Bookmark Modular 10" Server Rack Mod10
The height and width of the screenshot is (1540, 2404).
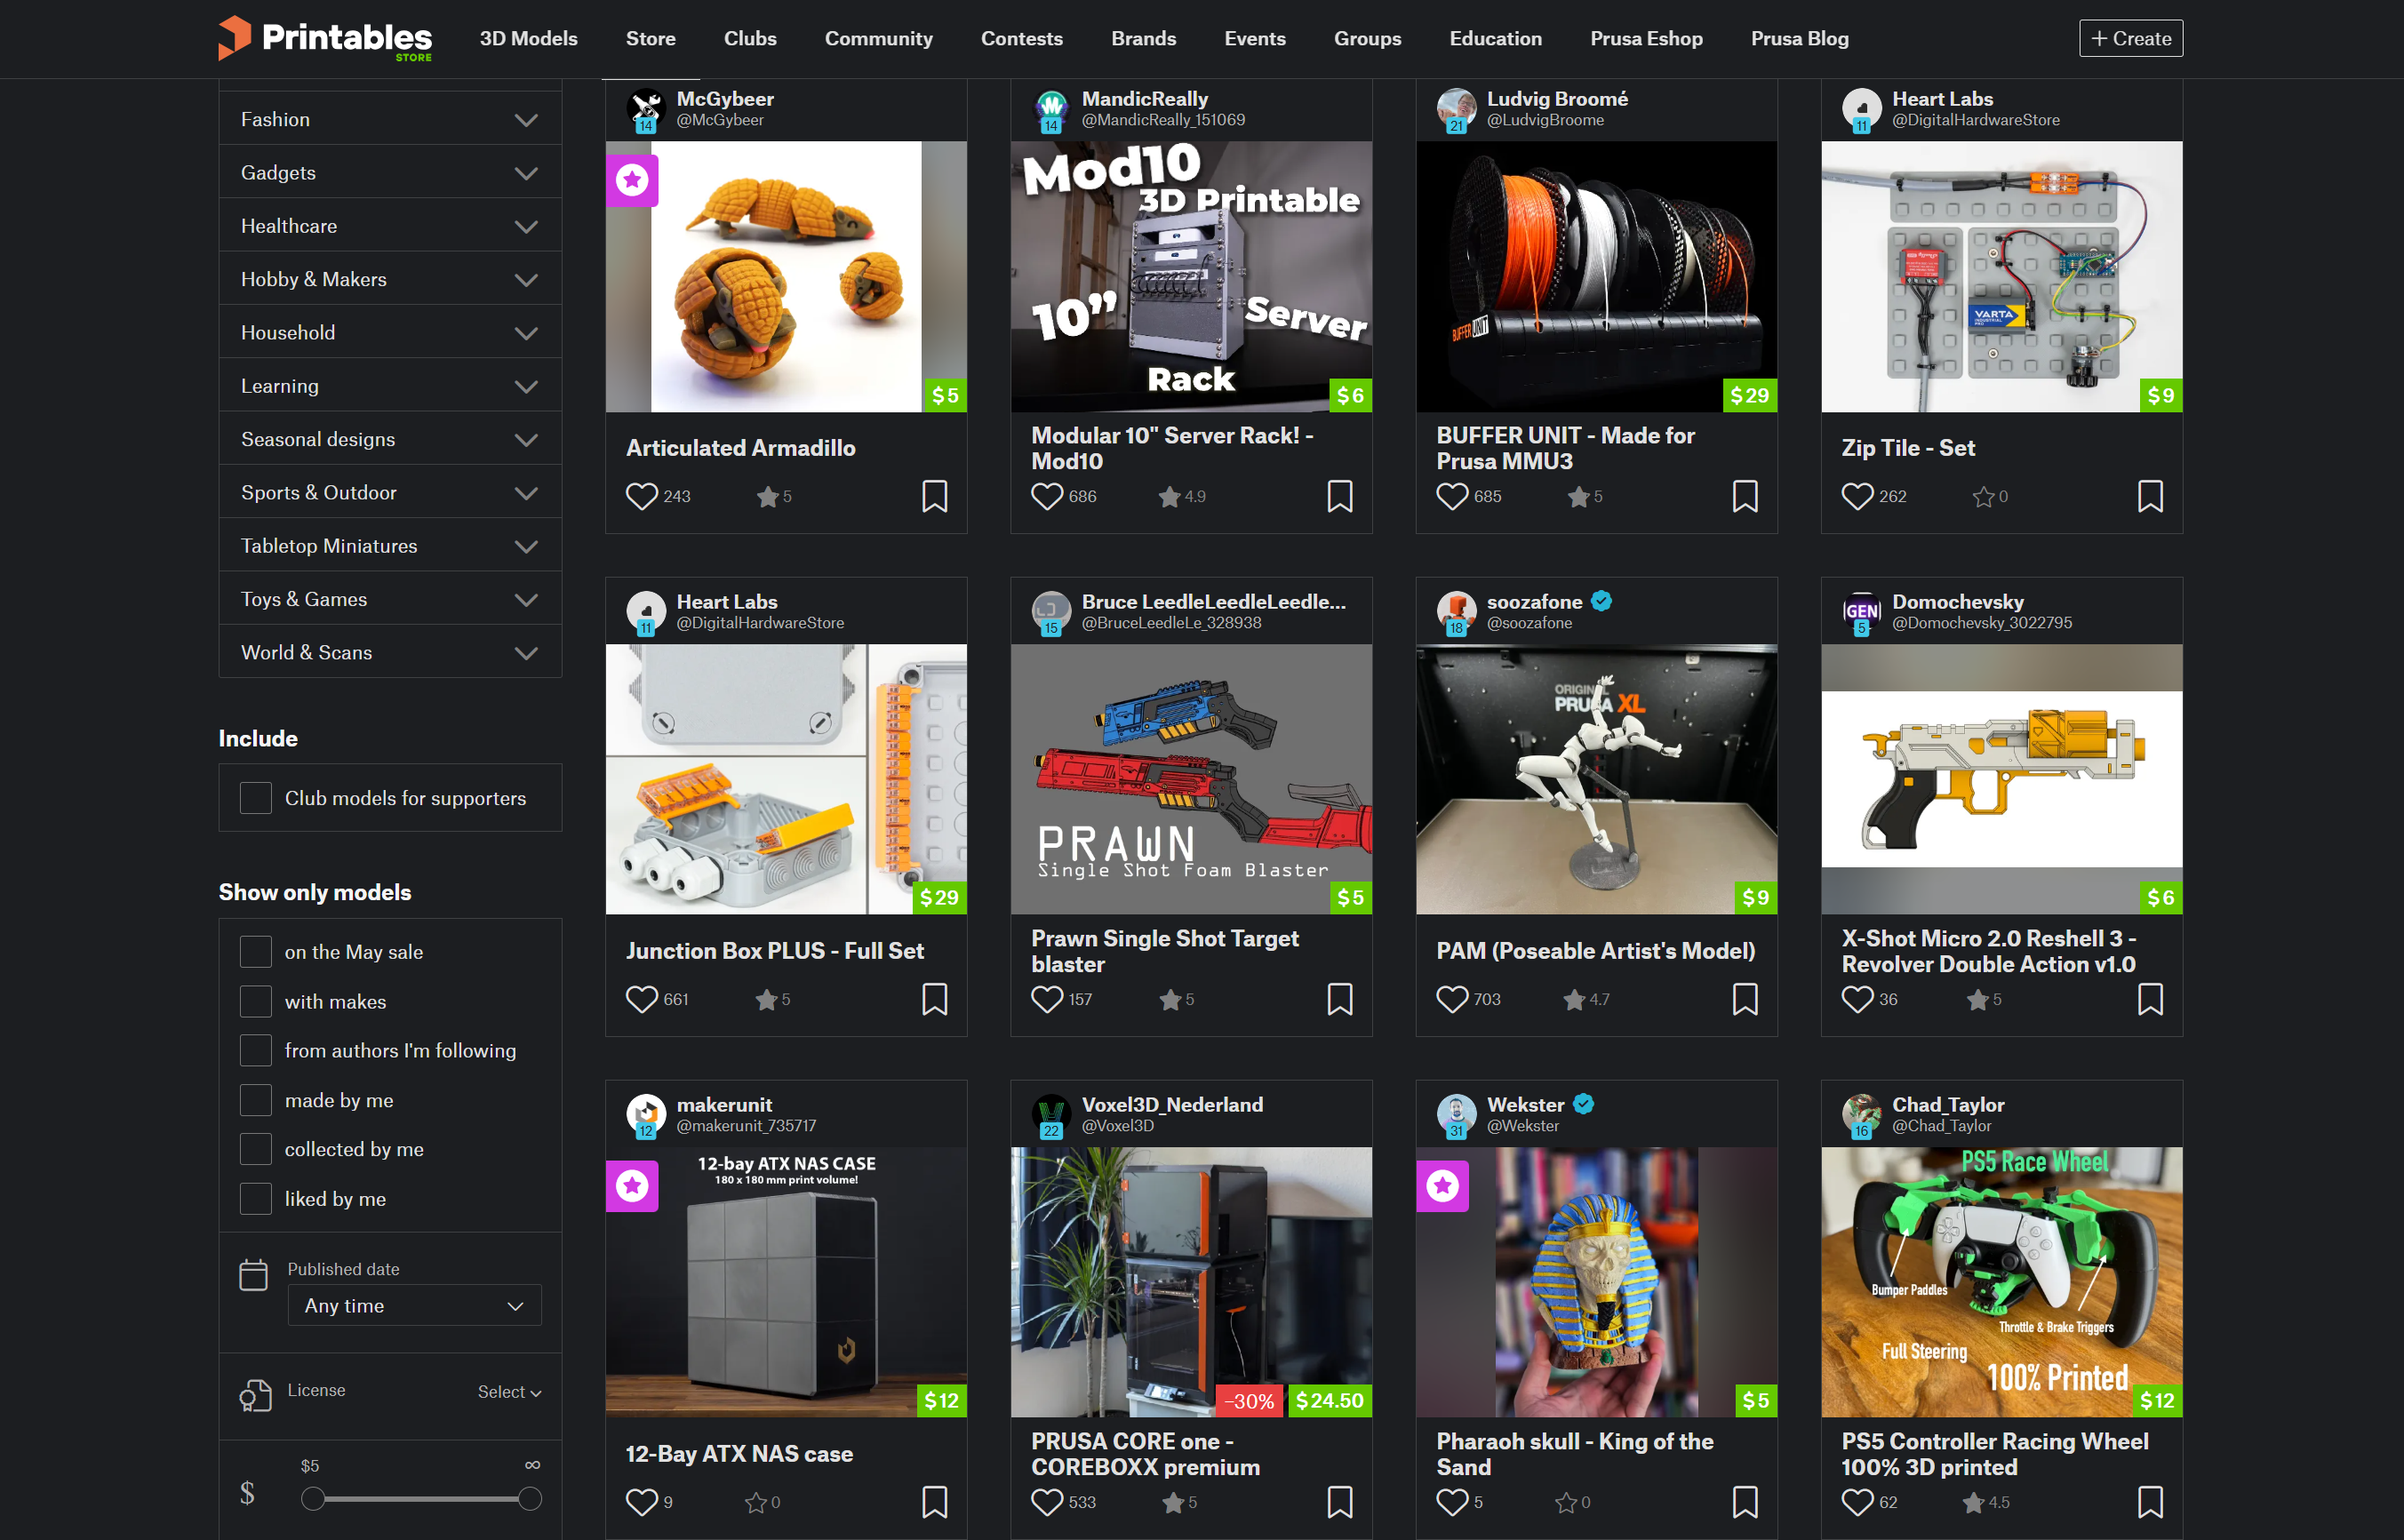pos(1339,496)
